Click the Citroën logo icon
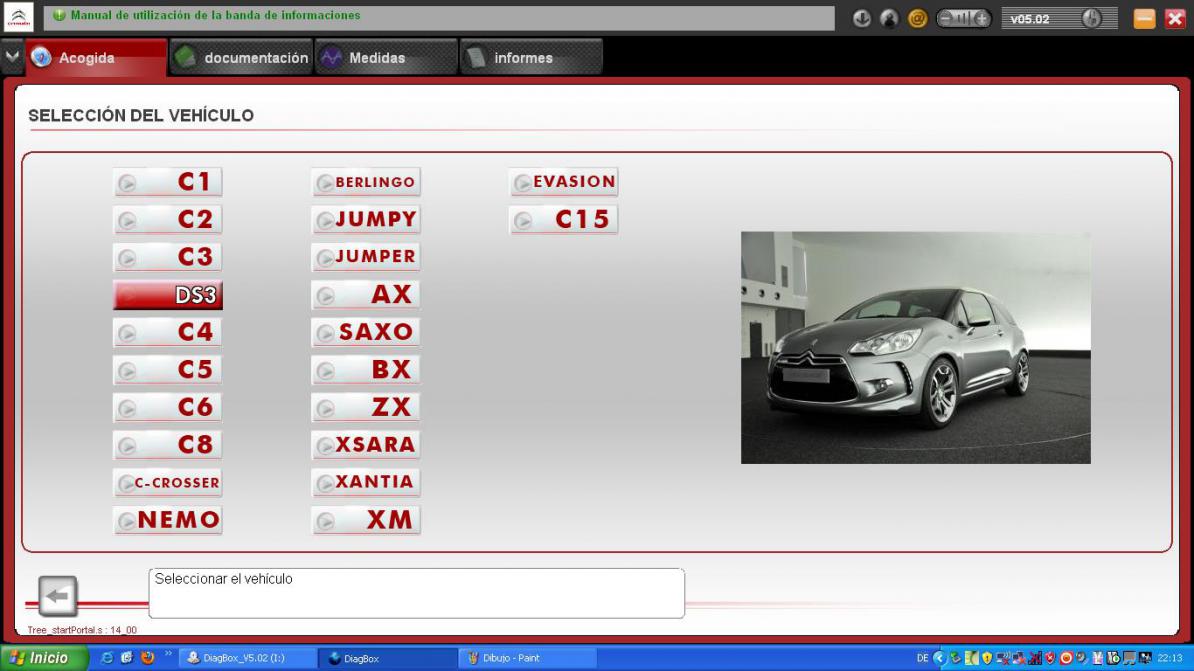The width and height of the screenshot is (1194, 671). [x=18, y=17]
